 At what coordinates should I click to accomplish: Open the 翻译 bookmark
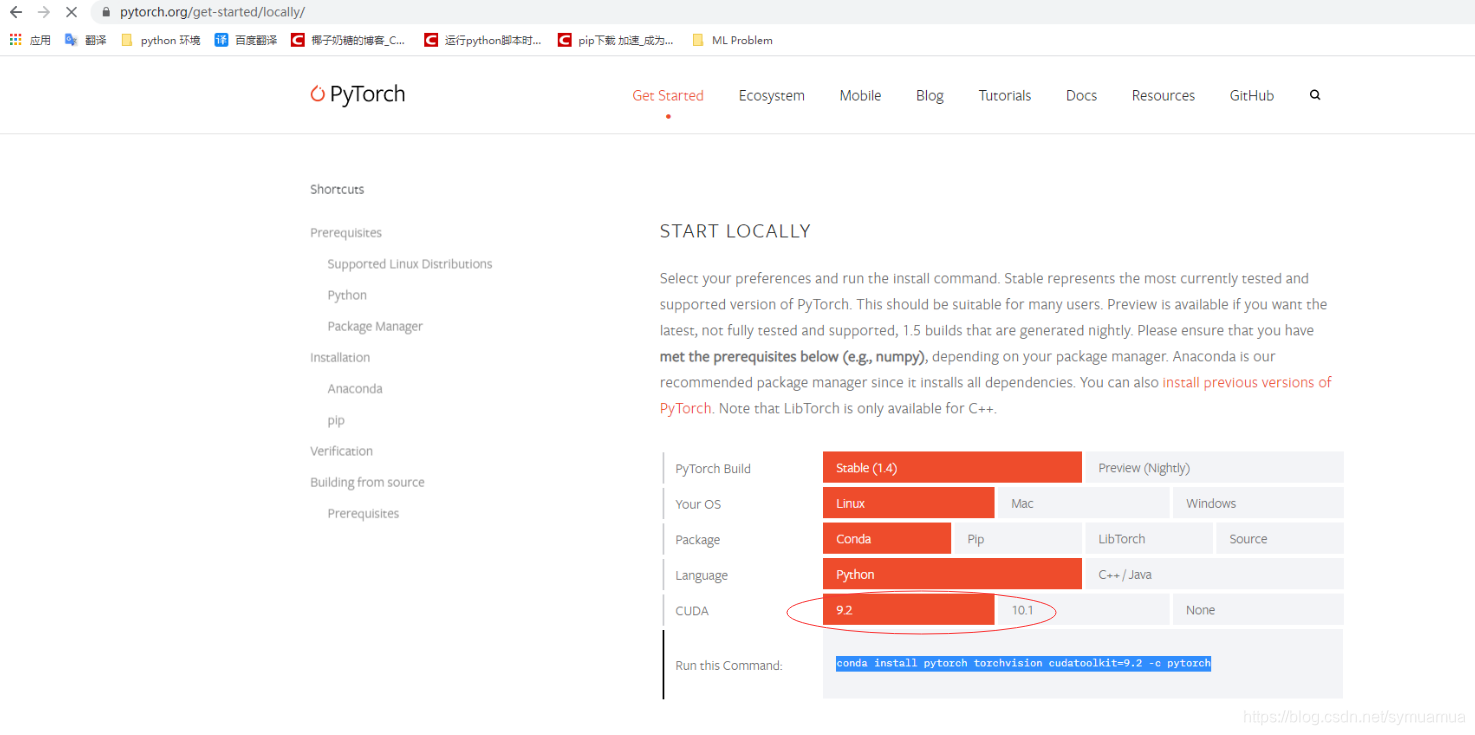pos(85,40)
